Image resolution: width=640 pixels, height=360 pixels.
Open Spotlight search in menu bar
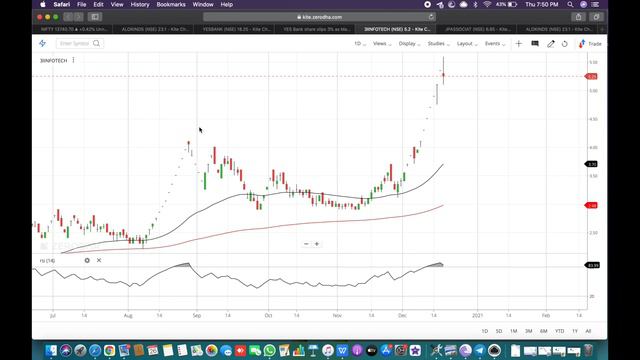point(570,4)
